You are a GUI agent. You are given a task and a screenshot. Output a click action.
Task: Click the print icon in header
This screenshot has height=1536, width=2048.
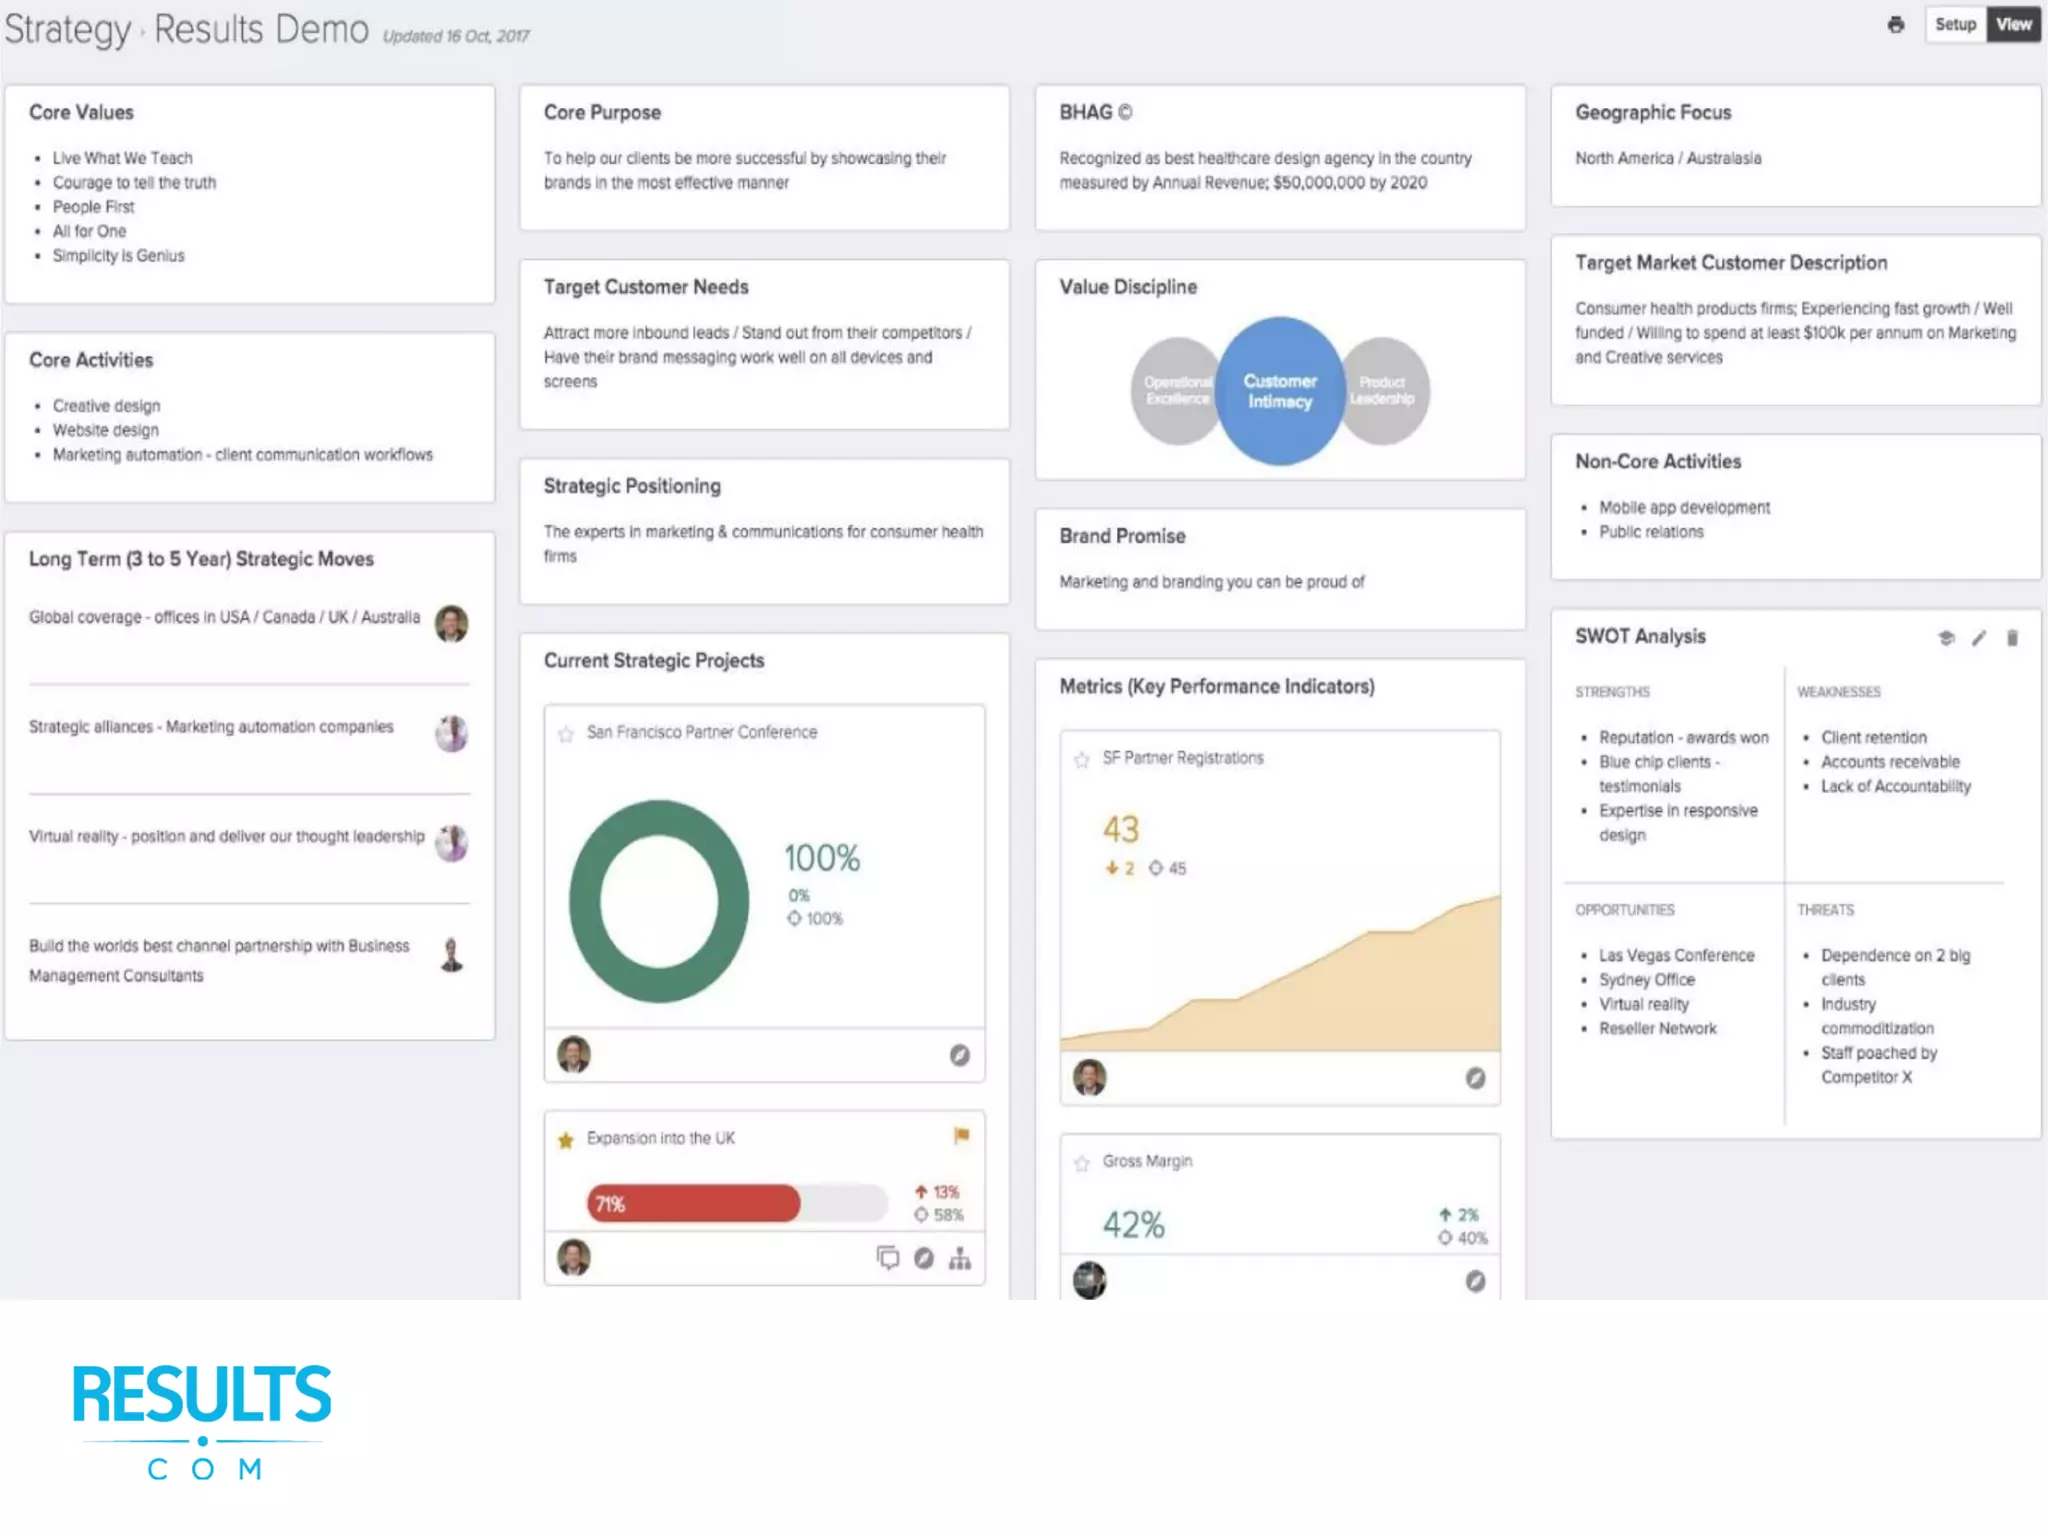(x=1895, y=25)
